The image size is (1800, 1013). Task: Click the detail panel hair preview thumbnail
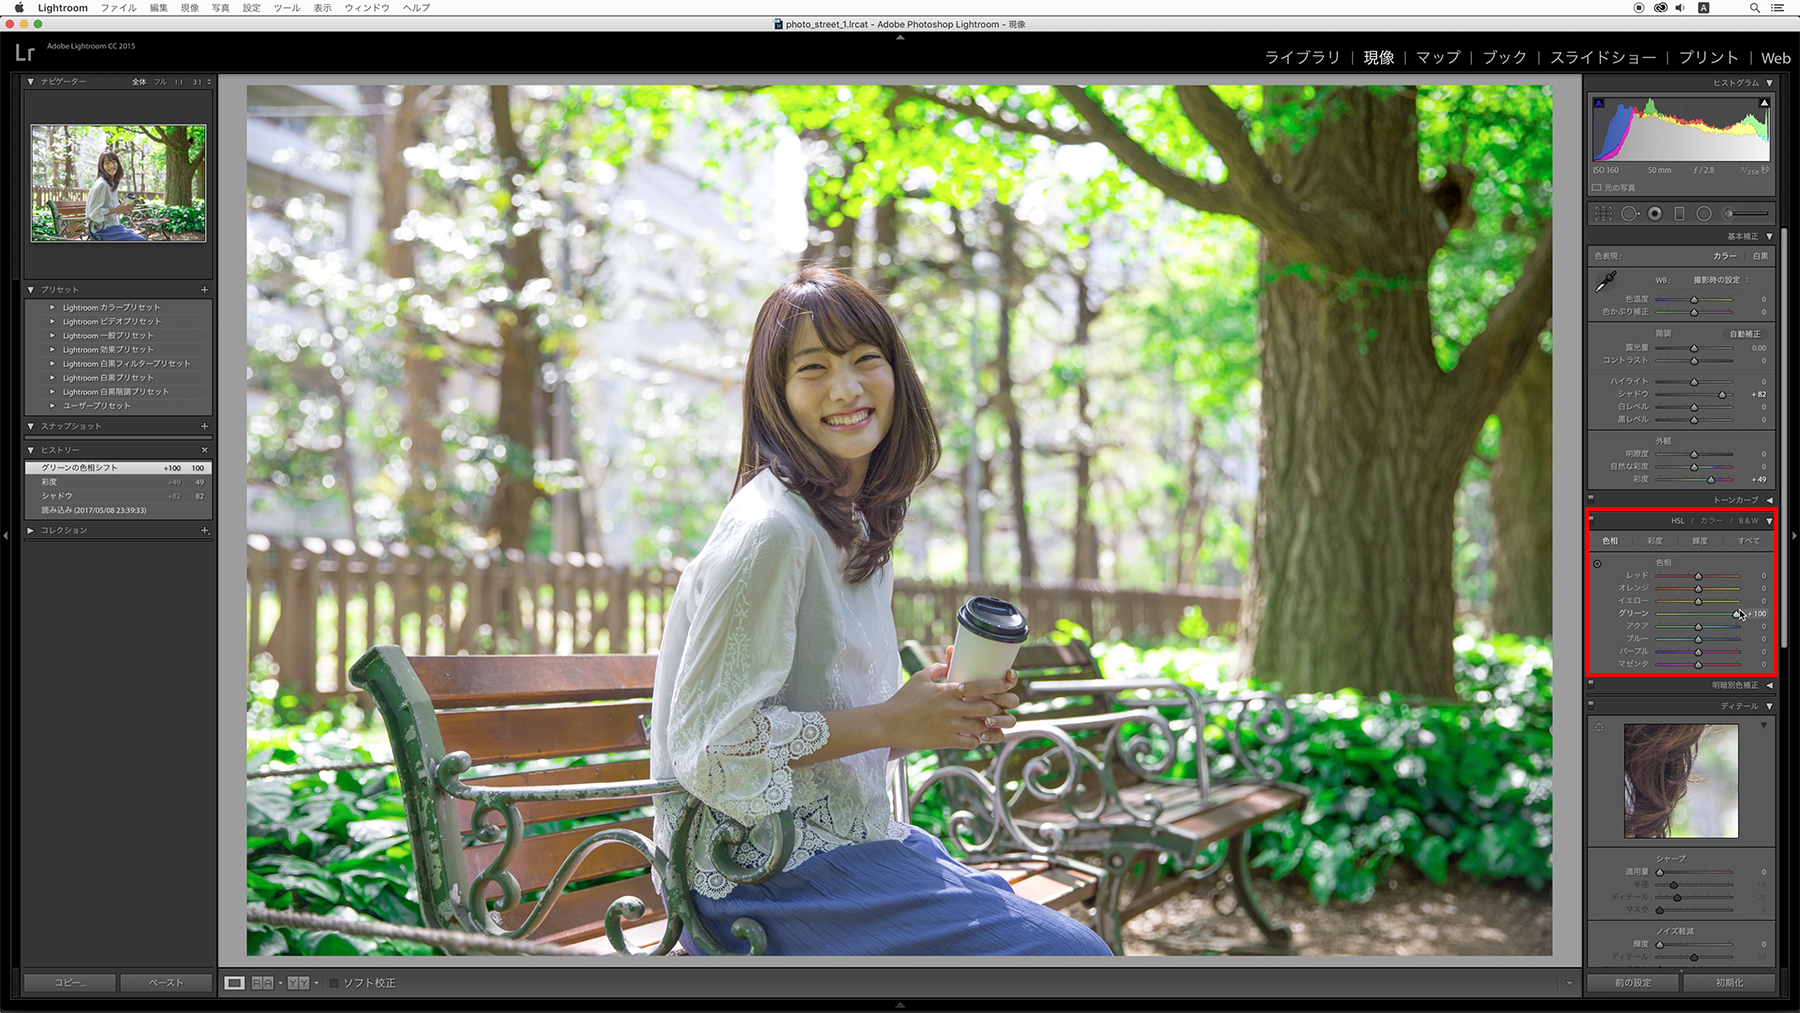click(x=1681, y=781)
